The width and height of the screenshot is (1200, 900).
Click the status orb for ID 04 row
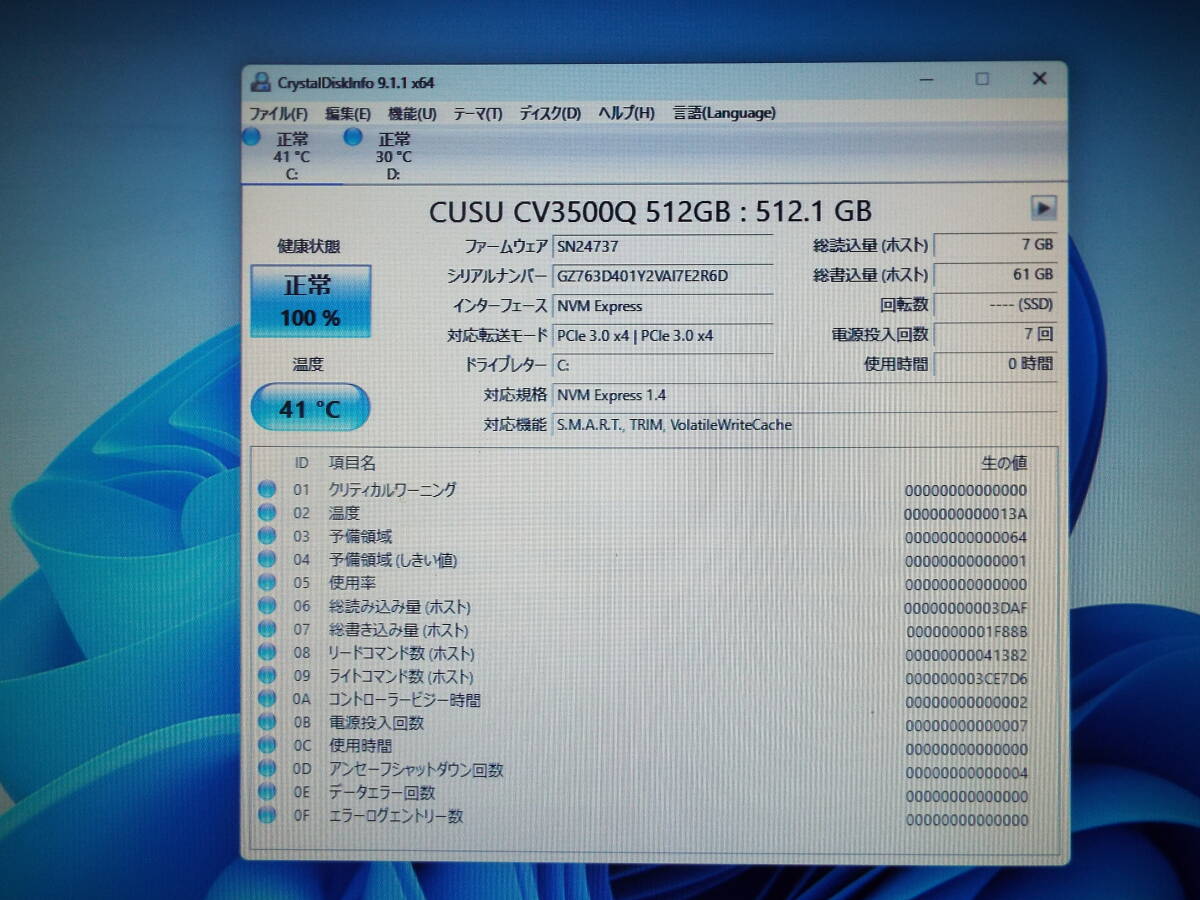pos(266,559)
